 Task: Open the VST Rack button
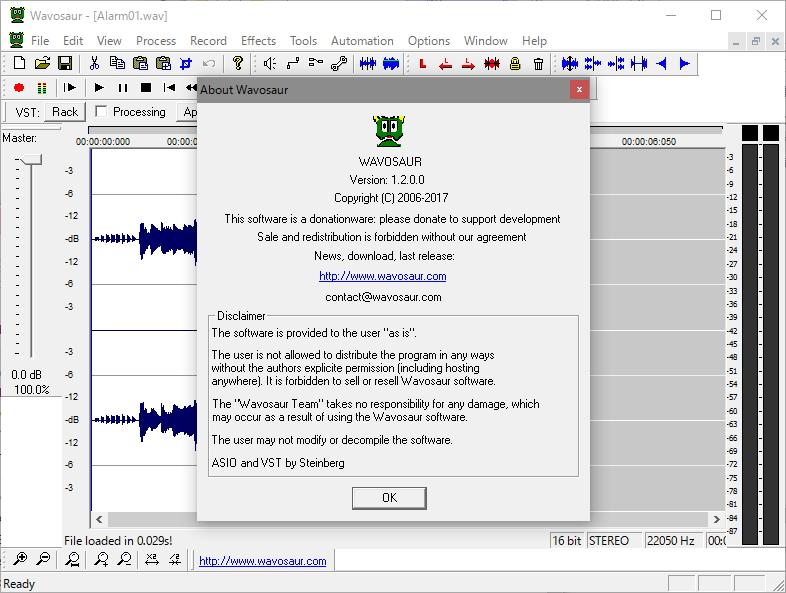pos(65,112)
